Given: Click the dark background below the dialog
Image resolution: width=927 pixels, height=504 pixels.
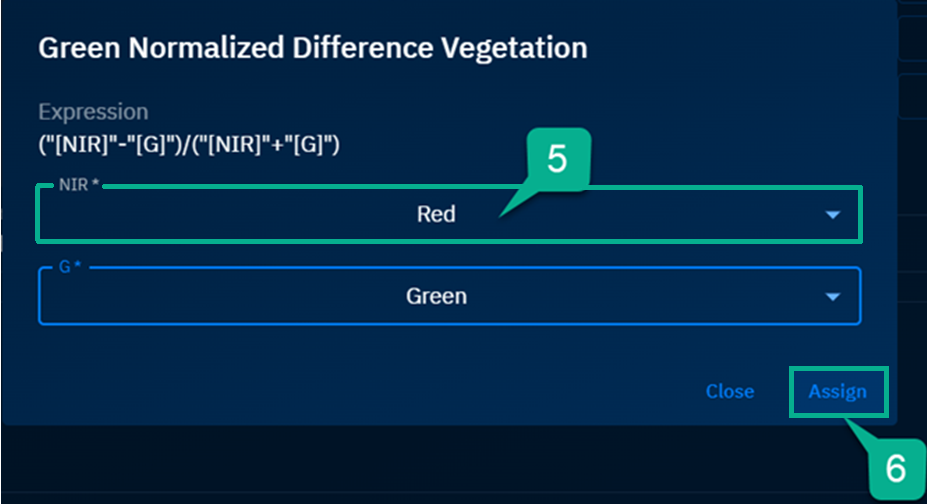Looking at the screenshot, I should [x=400, y=465].
